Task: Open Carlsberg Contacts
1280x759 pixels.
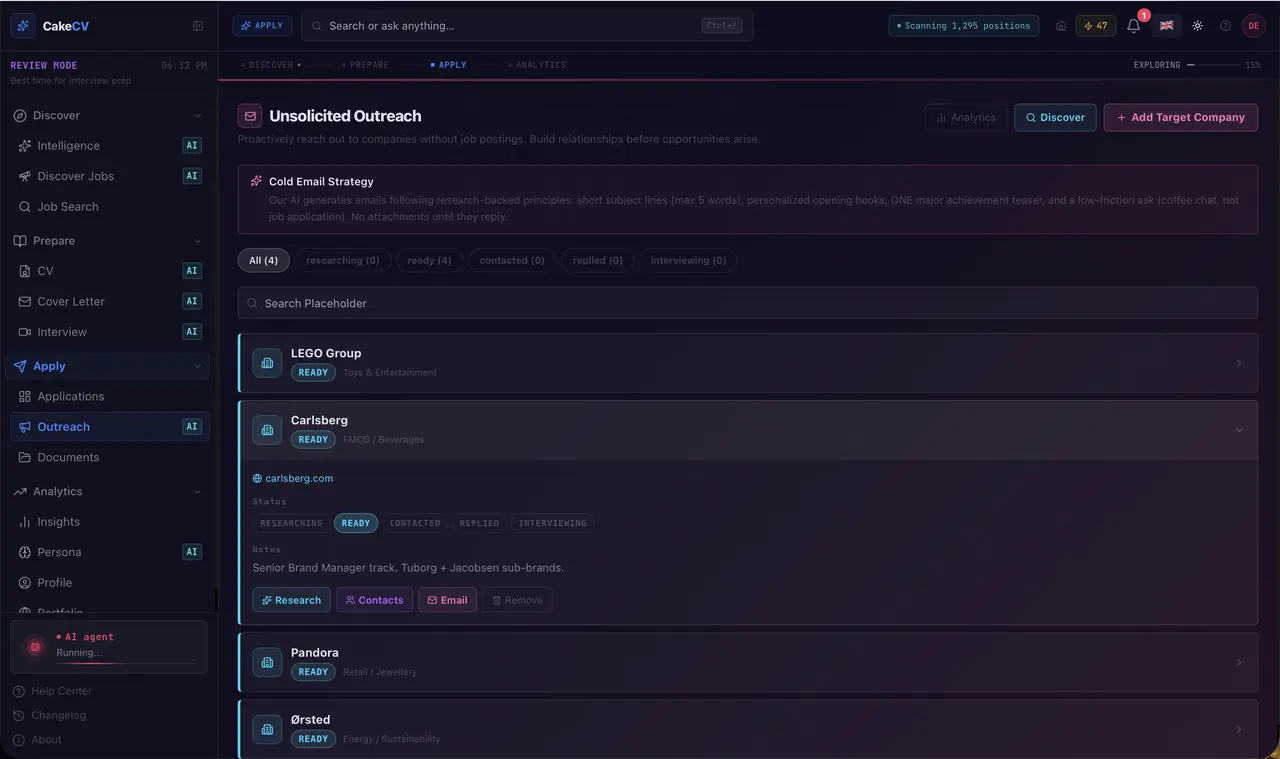Action: coord(375,600)
